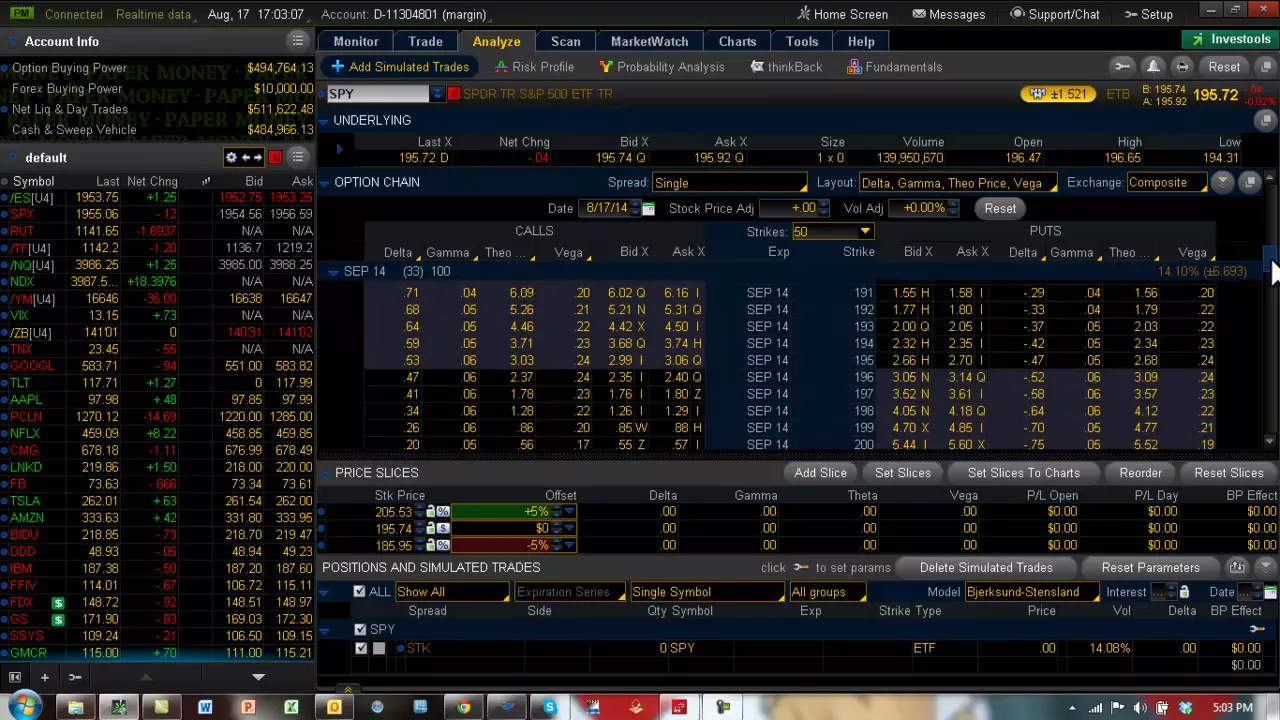Viewport: 1280px width, 720px height.
Task: Click the percent icon on 185.95 price slice
Action: pos(443,545)
